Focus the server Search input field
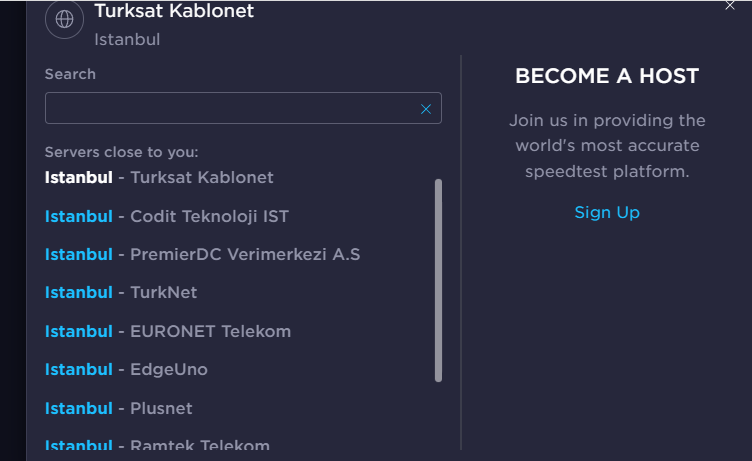 243,108
